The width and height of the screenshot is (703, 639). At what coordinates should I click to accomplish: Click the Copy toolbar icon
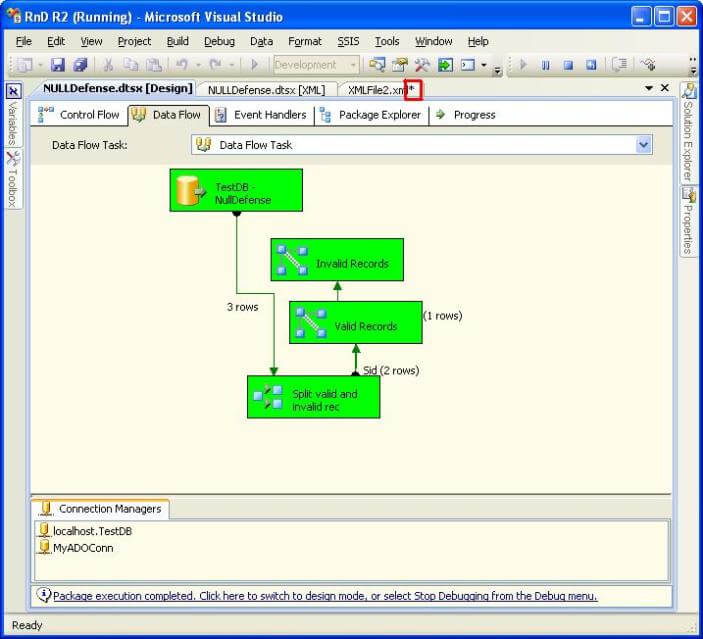pos(131,65)
